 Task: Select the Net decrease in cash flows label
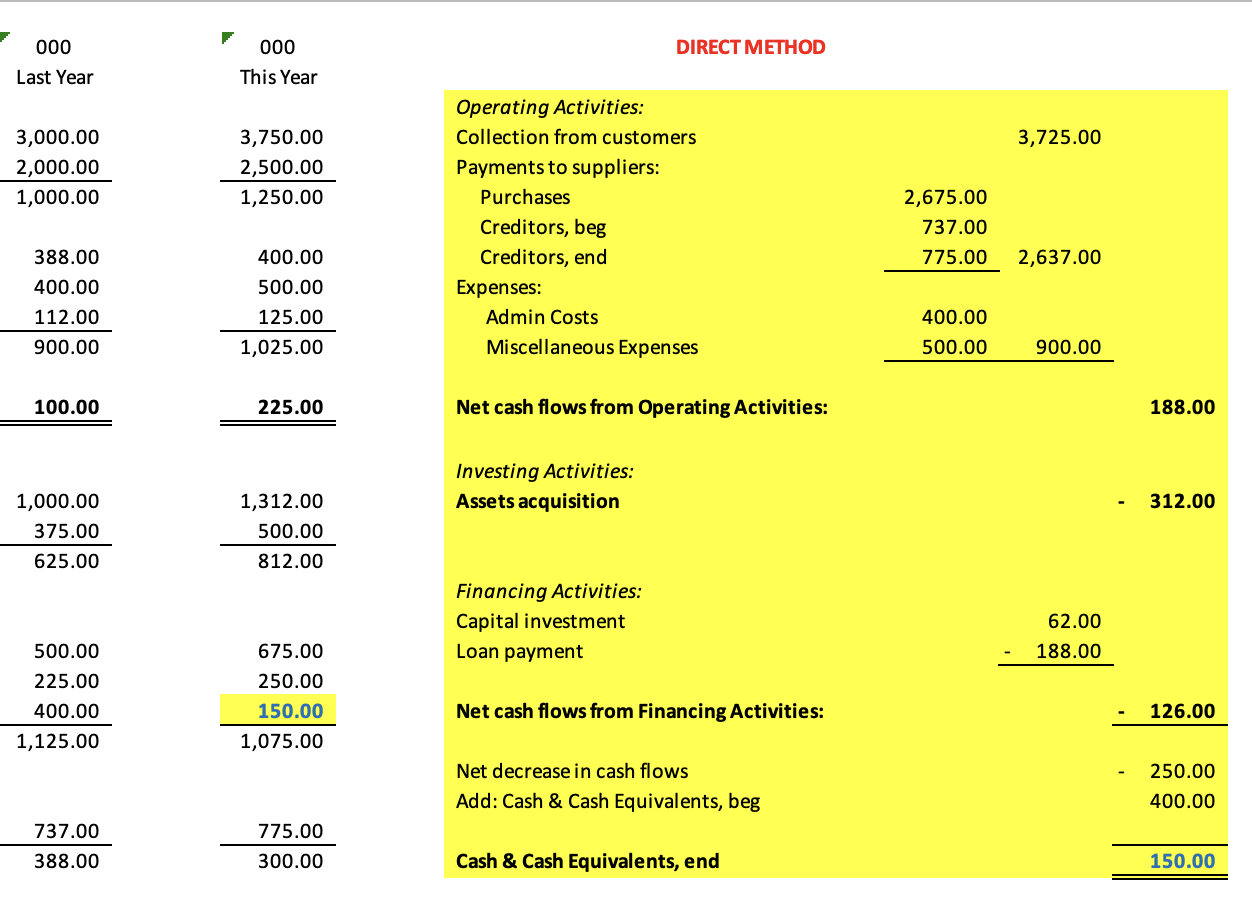(x=572, y=771)
